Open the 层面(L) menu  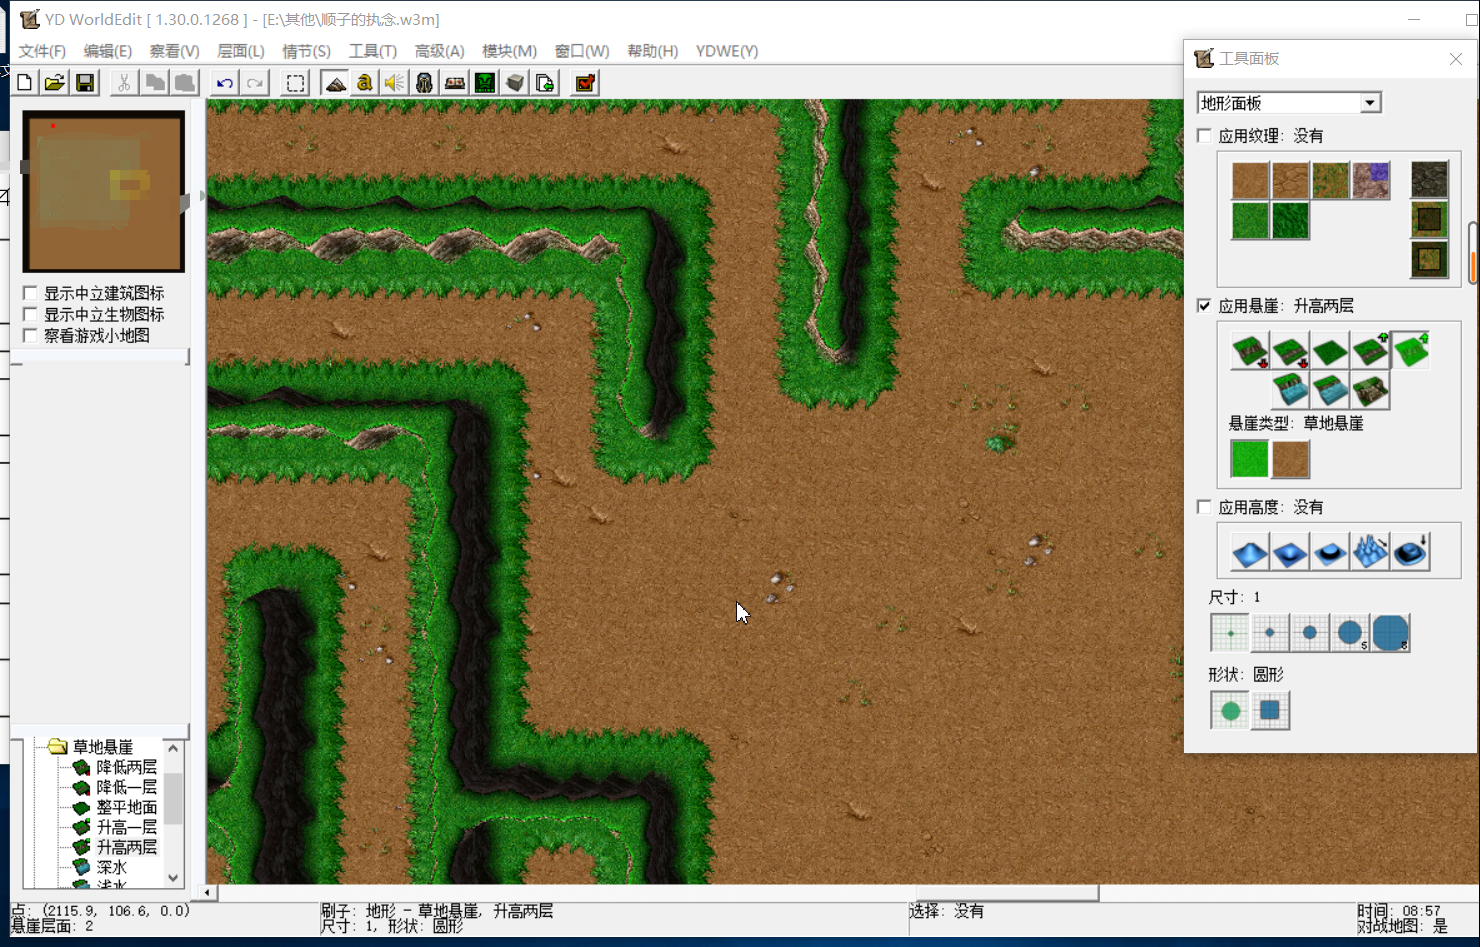coord(241,51)
